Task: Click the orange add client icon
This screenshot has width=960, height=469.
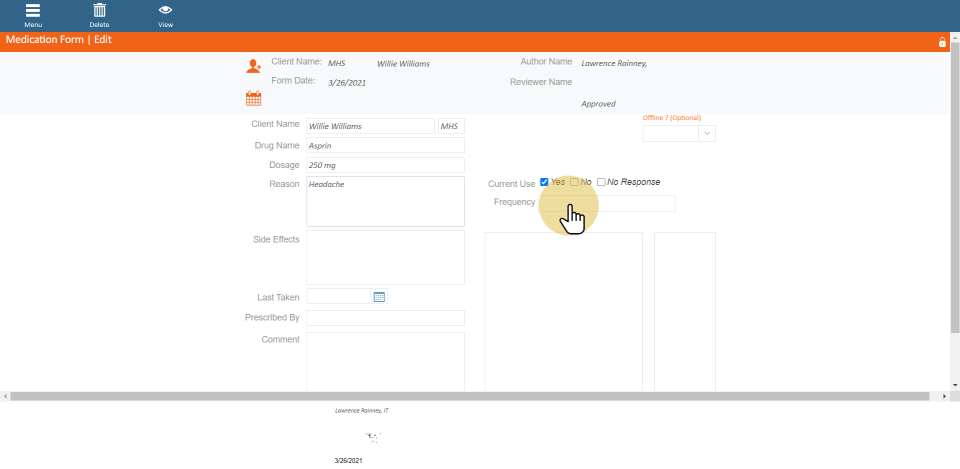Action: 253,66
